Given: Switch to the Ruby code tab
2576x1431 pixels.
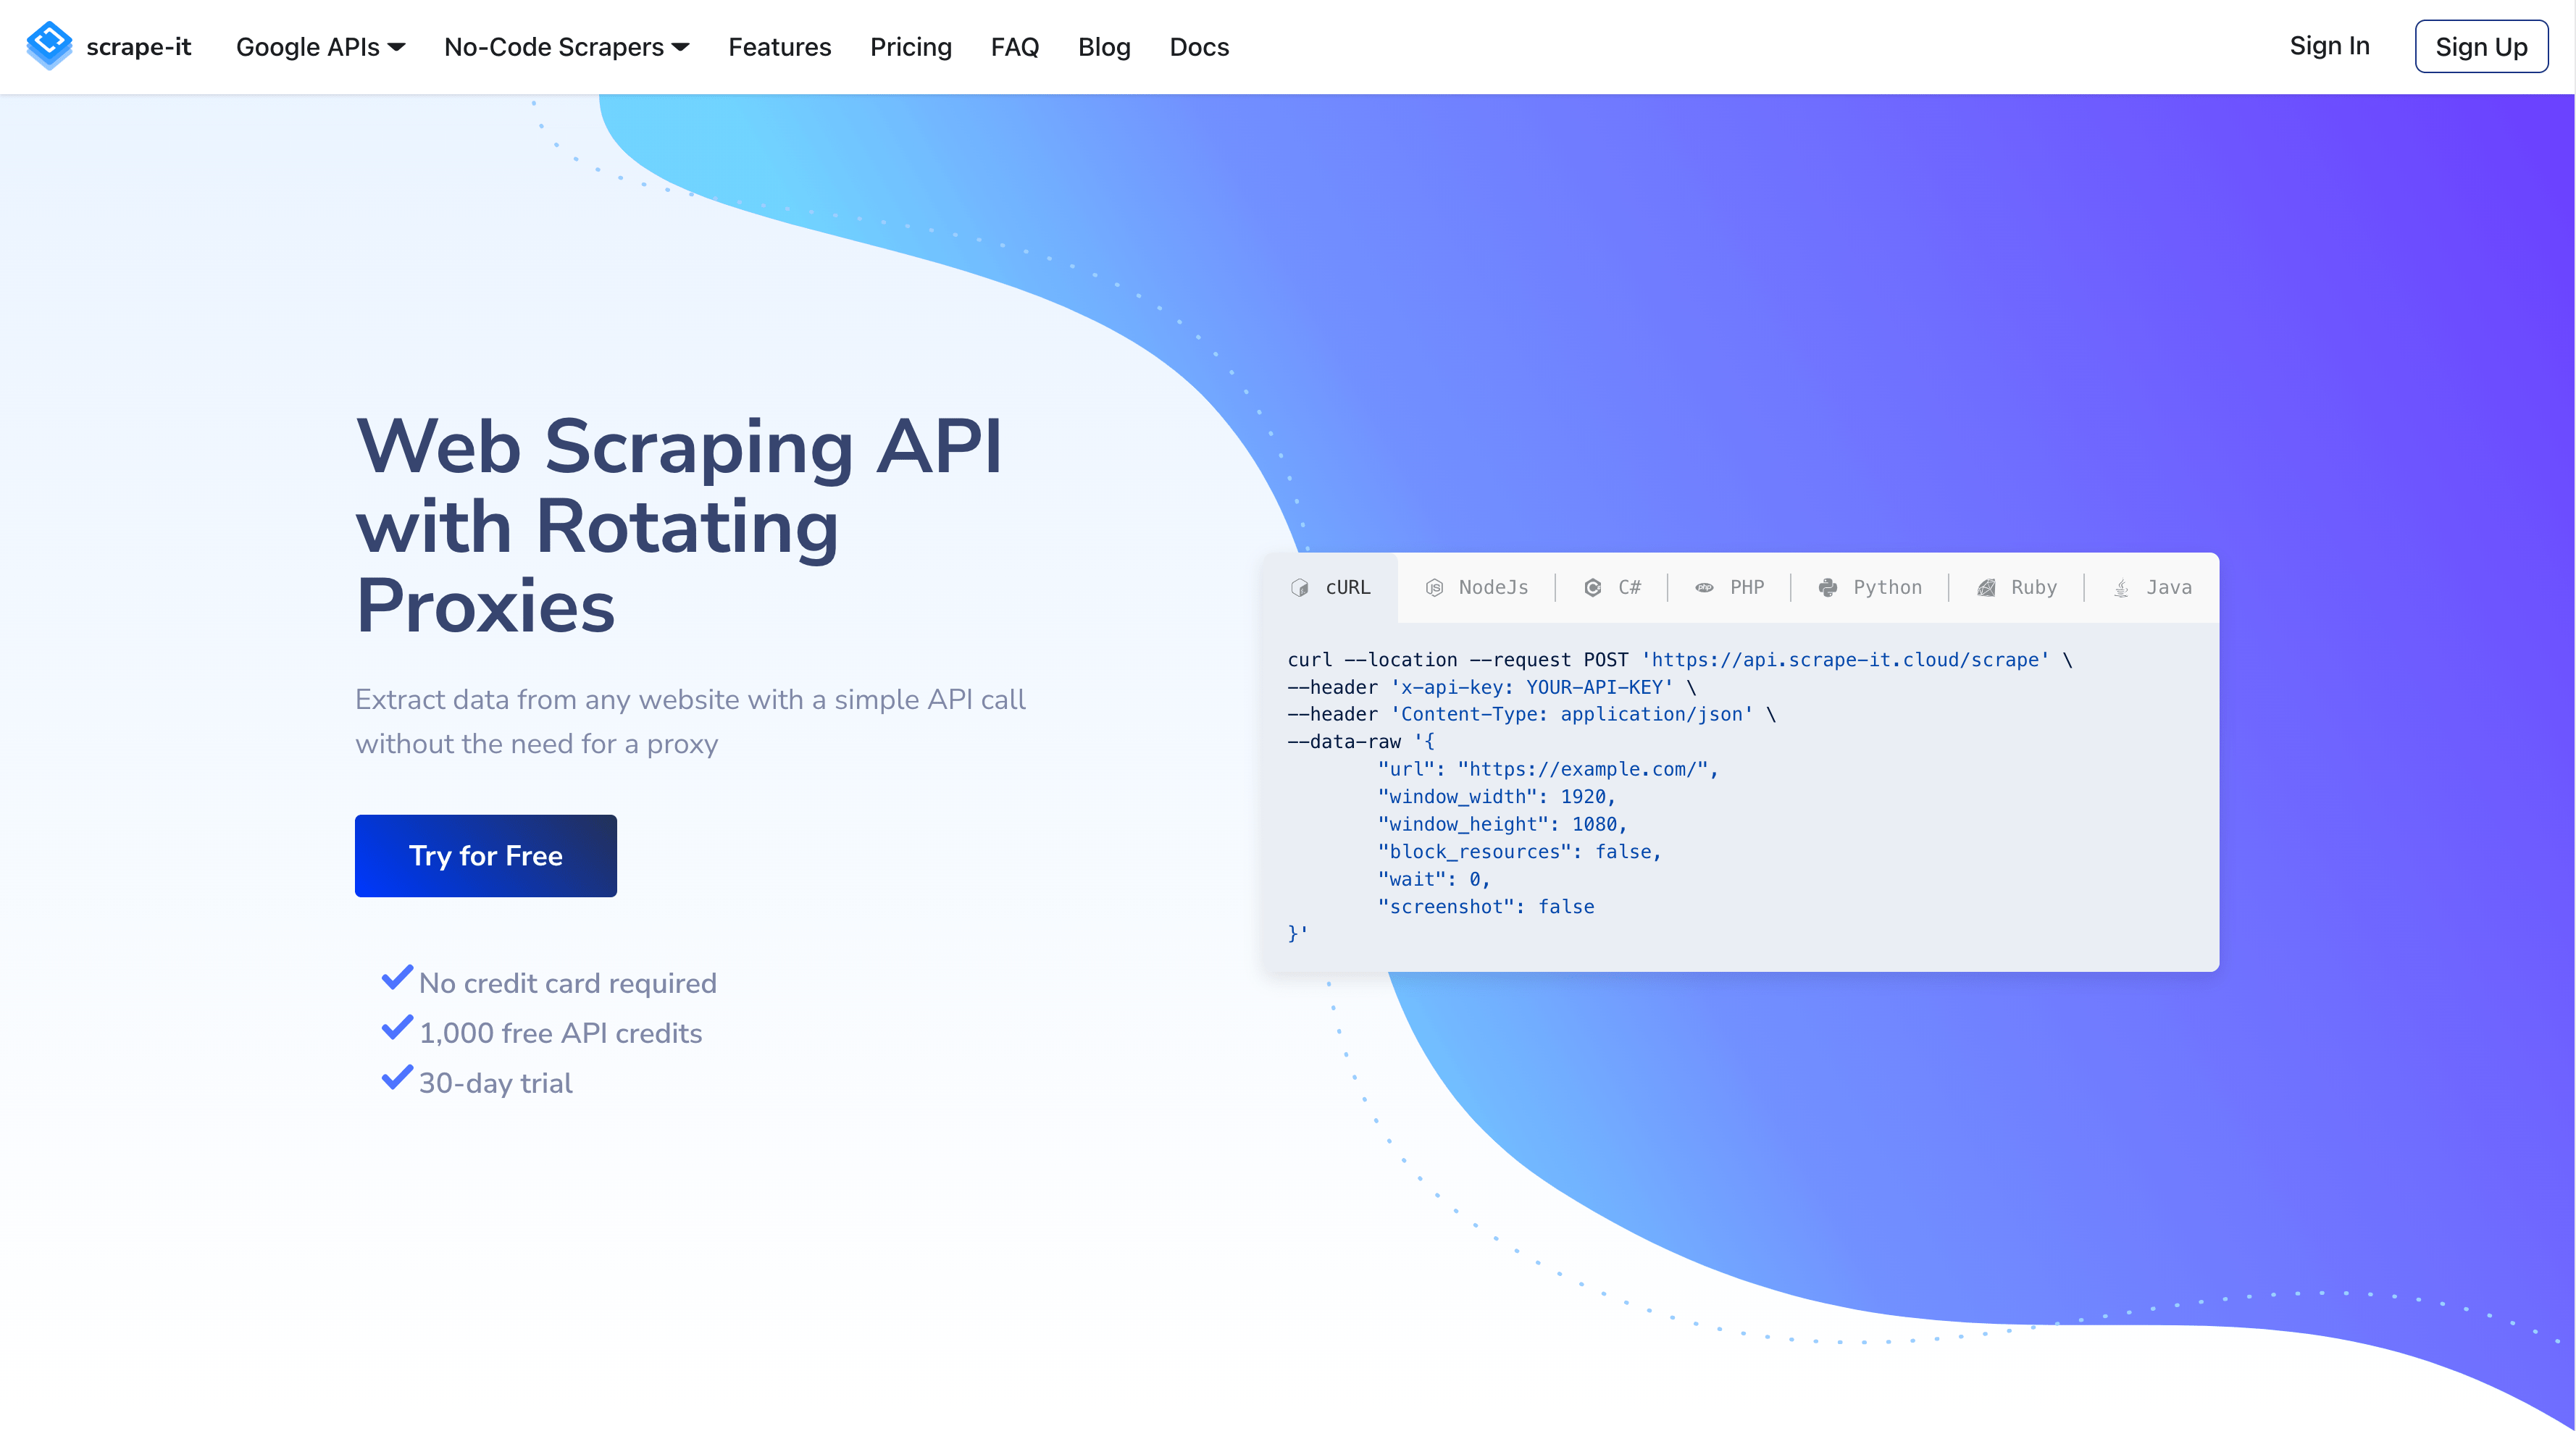Looking at the screenshot, I should 2017,587.
